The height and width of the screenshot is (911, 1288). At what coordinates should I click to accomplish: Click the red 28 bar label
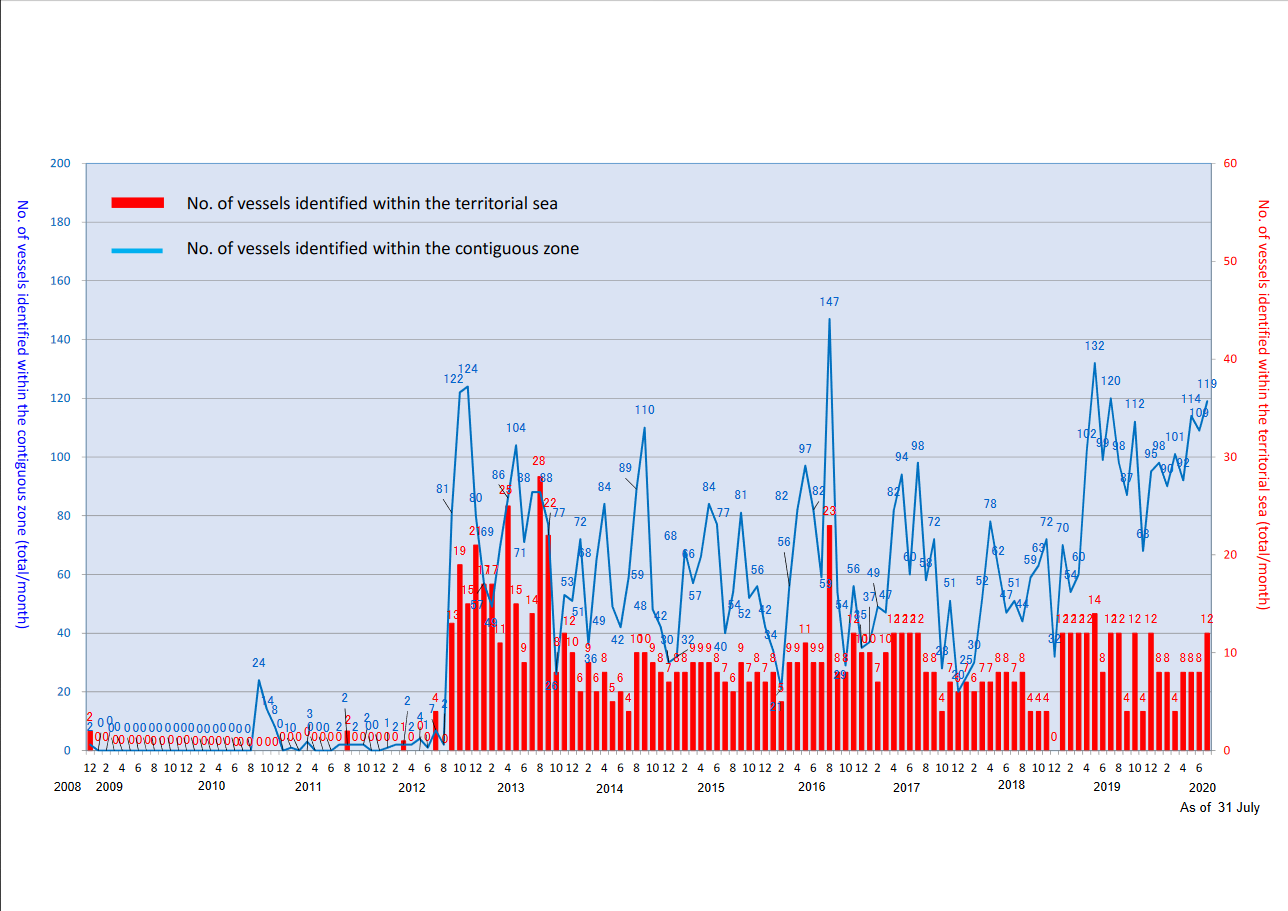(539, 461)
